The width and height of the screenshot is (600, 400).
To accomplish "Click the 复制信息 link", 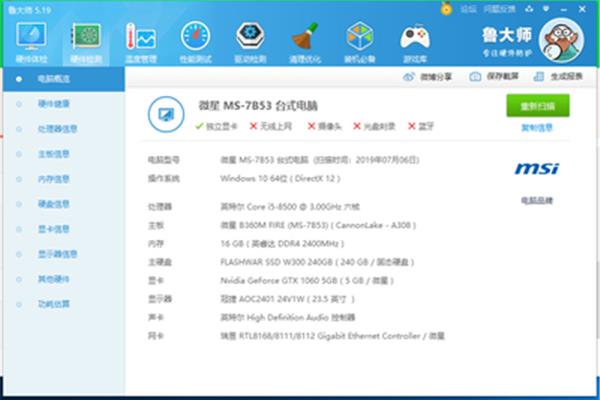I will point(537,127).
